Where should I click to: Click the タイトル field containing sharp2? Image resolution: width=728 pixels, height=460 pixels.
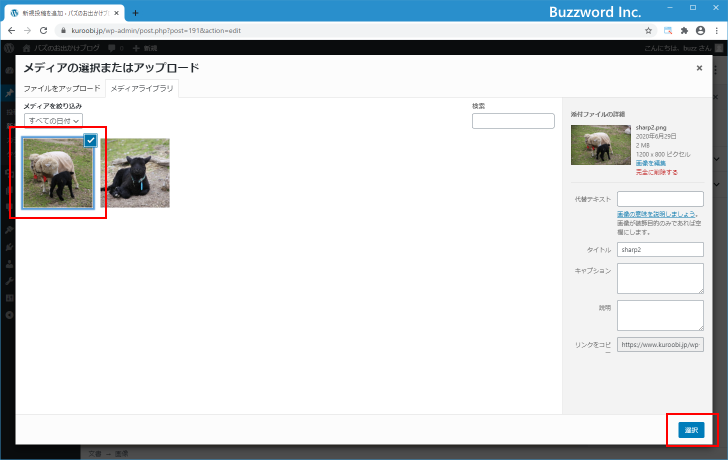[x=660, y=249]
